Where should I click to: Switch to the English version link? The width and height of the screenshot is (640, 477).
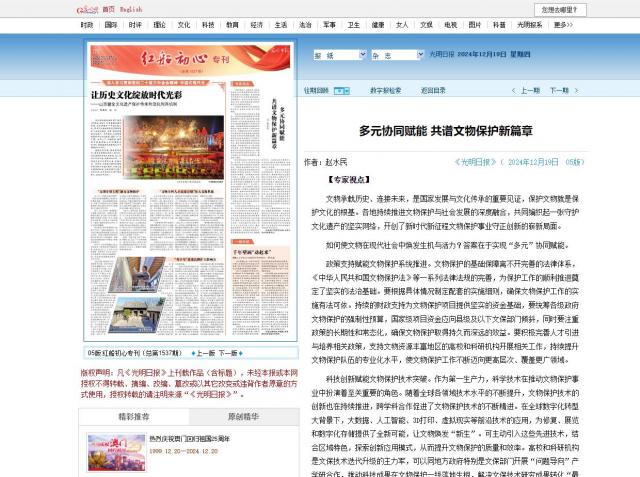click(131, 9)
